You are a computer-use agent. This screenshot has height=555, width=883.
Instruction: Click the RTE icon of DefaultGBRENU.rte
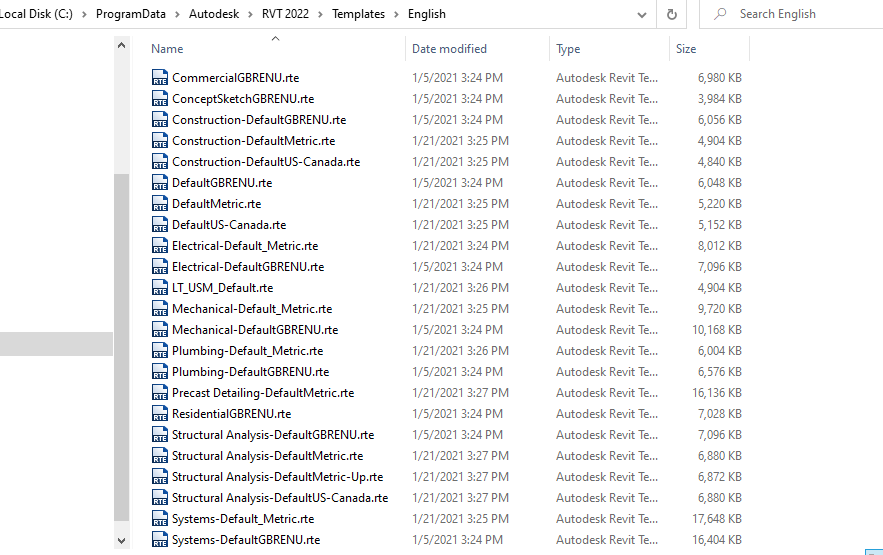tap(160, 183)
